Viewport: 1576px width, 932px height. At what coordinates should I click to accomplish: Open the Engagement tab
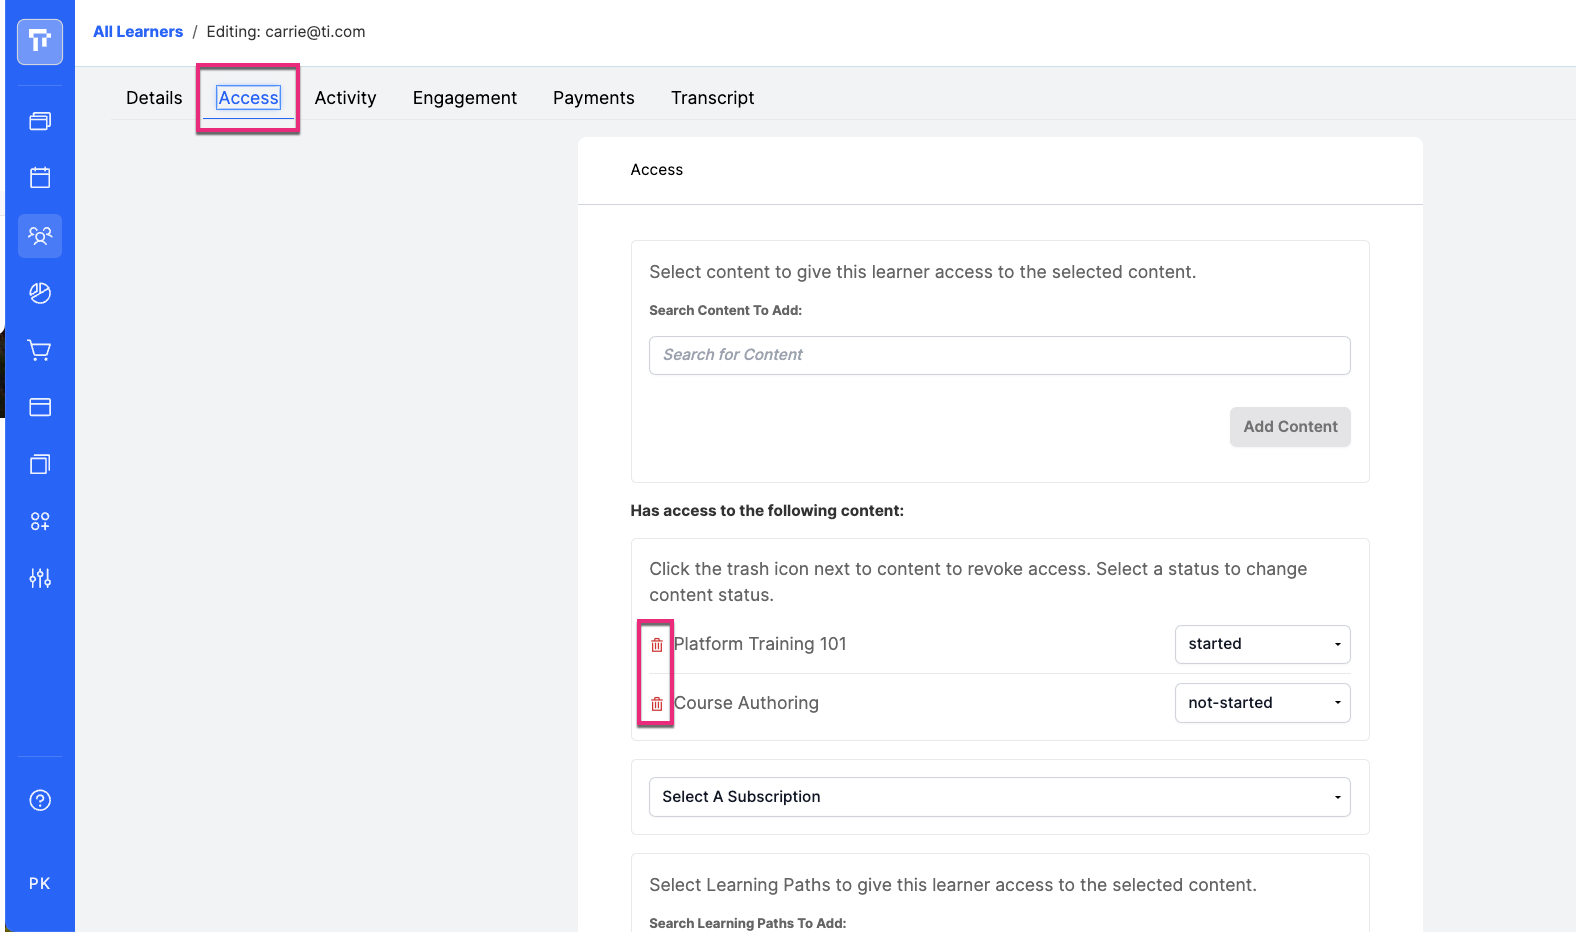(x=465, y=98)
